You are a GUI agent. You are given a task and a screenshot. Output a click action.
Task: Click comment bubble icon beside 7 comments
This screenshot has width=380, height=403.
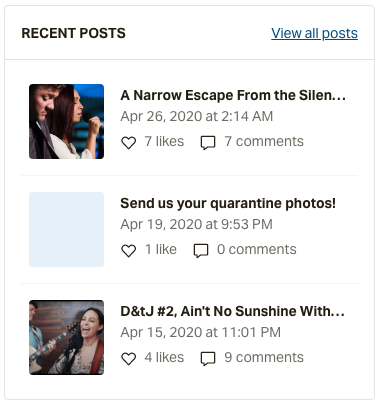[208, 143]
